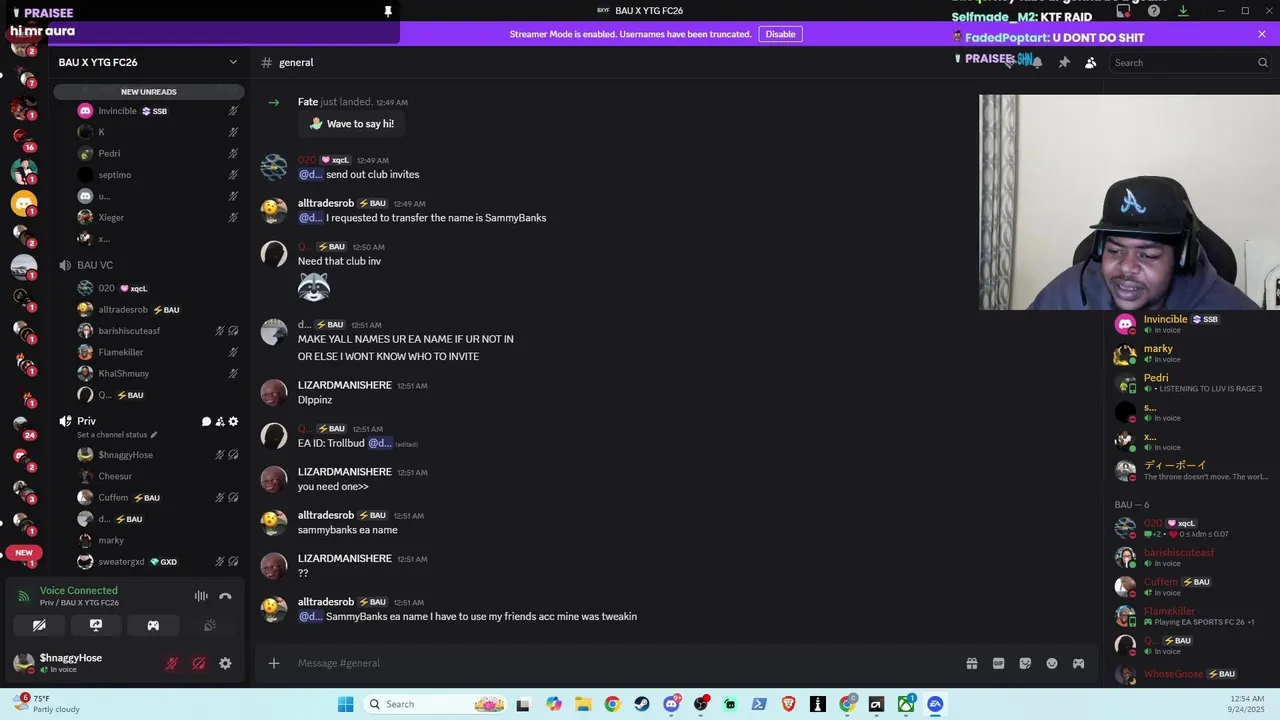Image resolution: width=1280 pixels, height=720 pixels.
Task: Open User Settings gear beside $hnaggyHose
Action: (225, 663)
